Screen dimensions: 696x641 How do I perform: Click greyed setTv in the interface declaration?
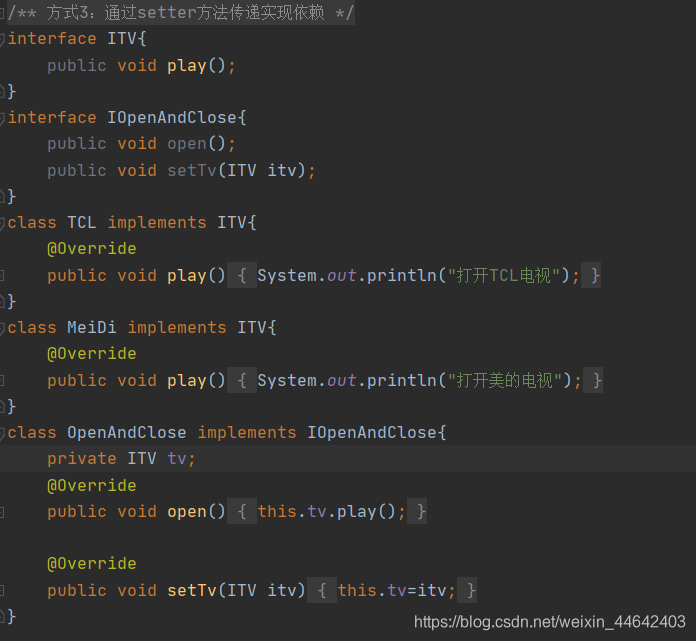[191, 170]
